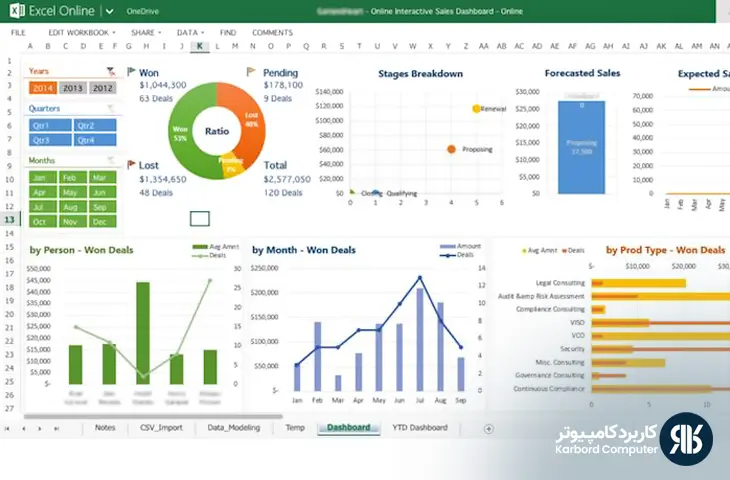
Task: Select the Sep month slicer
Action: [x=102, y=207]
